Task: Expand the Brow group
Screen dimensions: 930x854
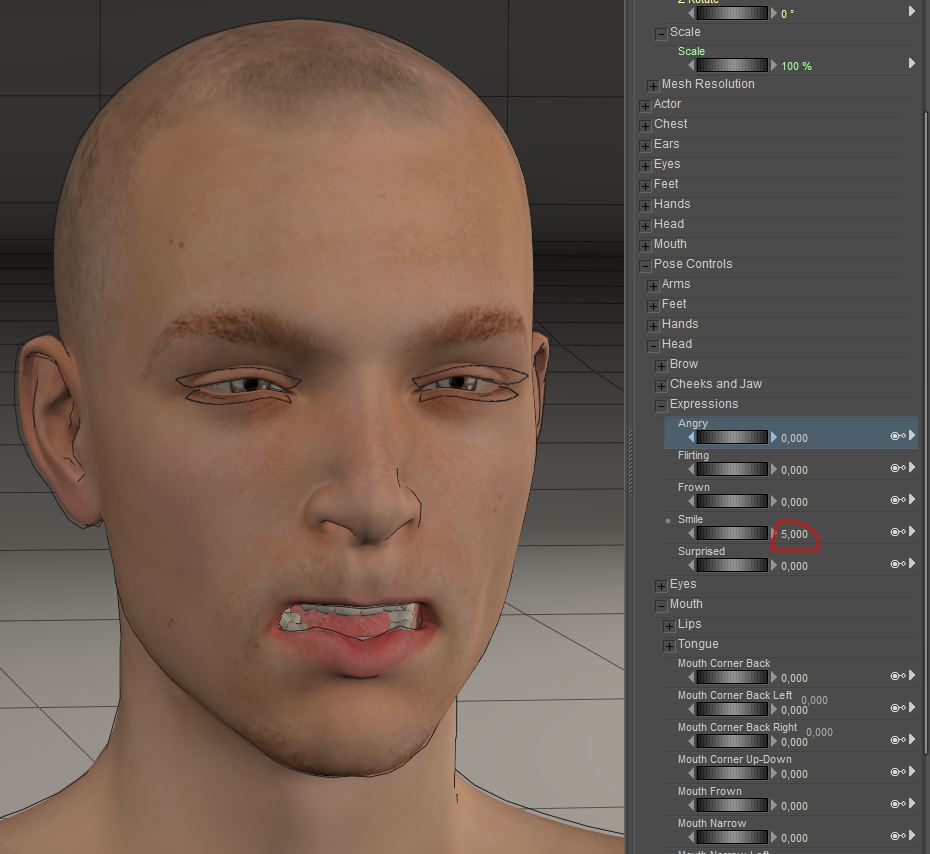Action: [661, 366]
